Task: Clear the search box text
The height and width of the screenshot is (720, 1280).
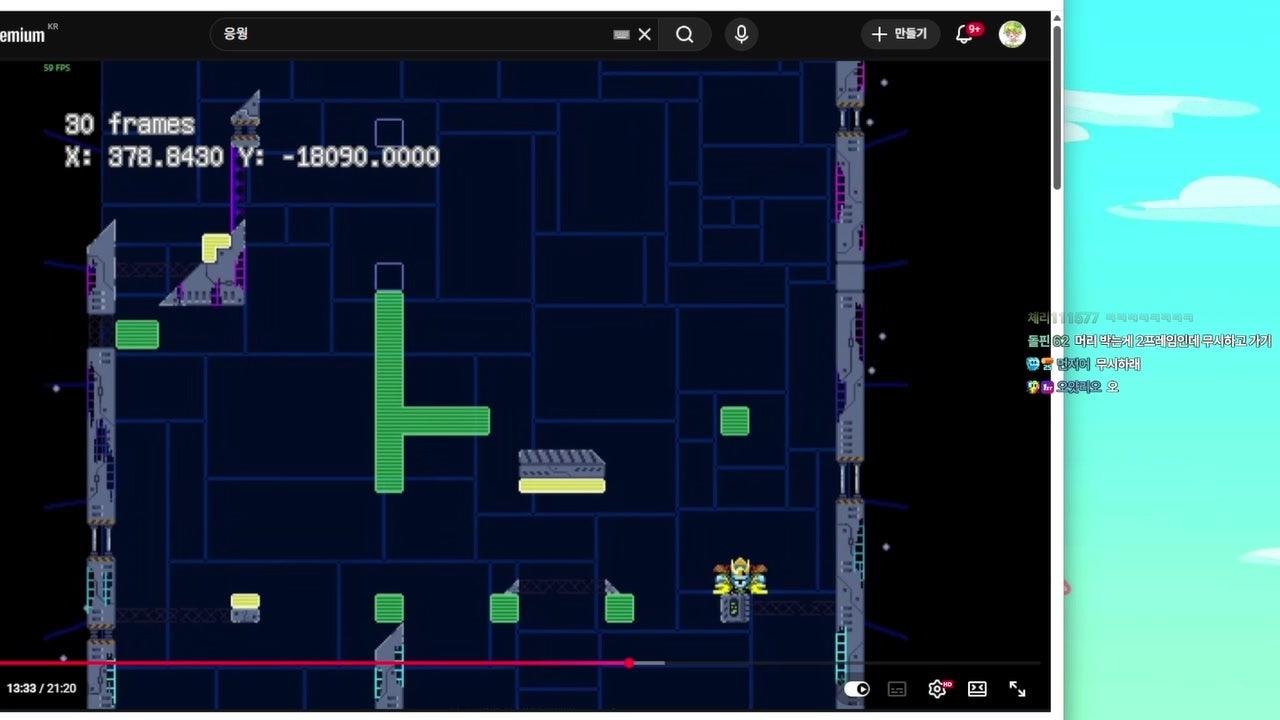Action: [x=645, y=34]
